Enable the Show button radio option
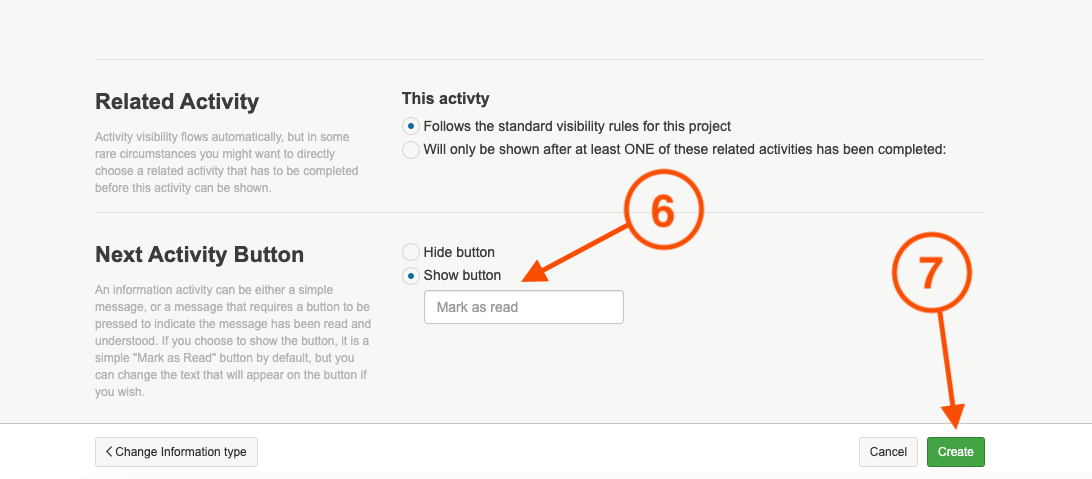The height and width of the screenshot is (479, 1092). pos(411,275)
